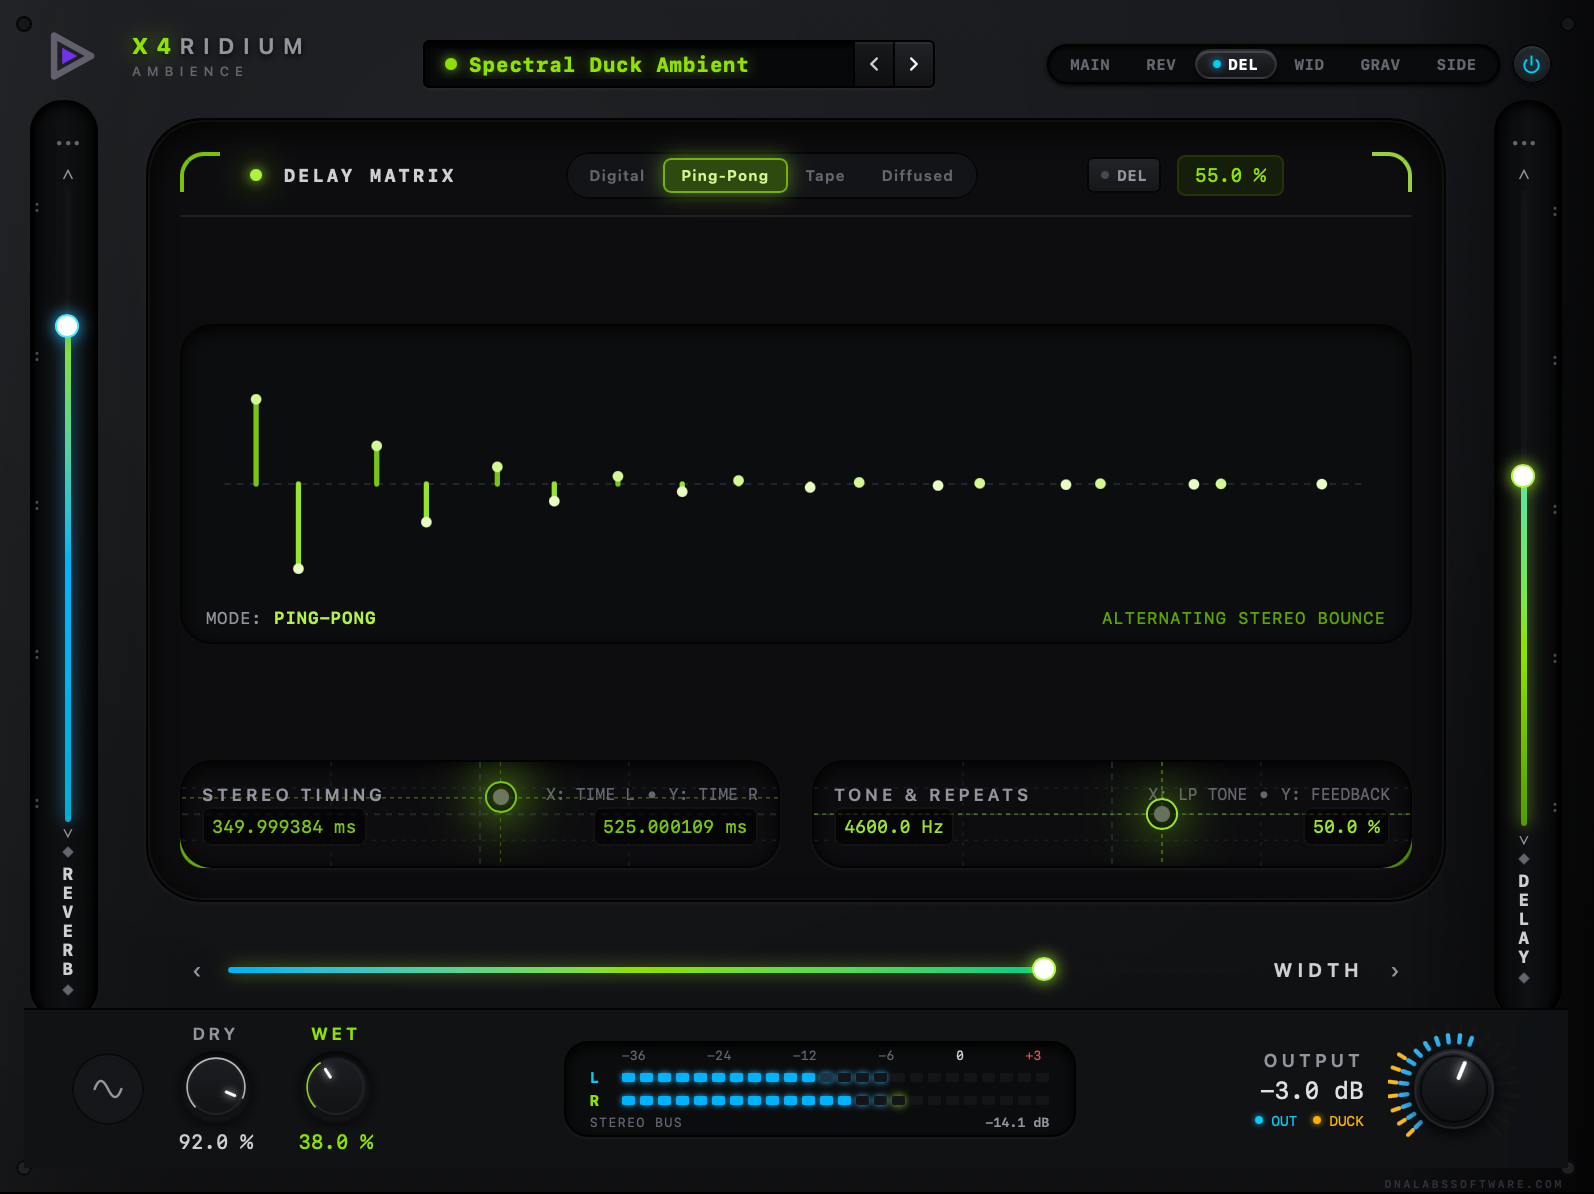Click the X4ridium play-triangle logo icon

[71, 56]
